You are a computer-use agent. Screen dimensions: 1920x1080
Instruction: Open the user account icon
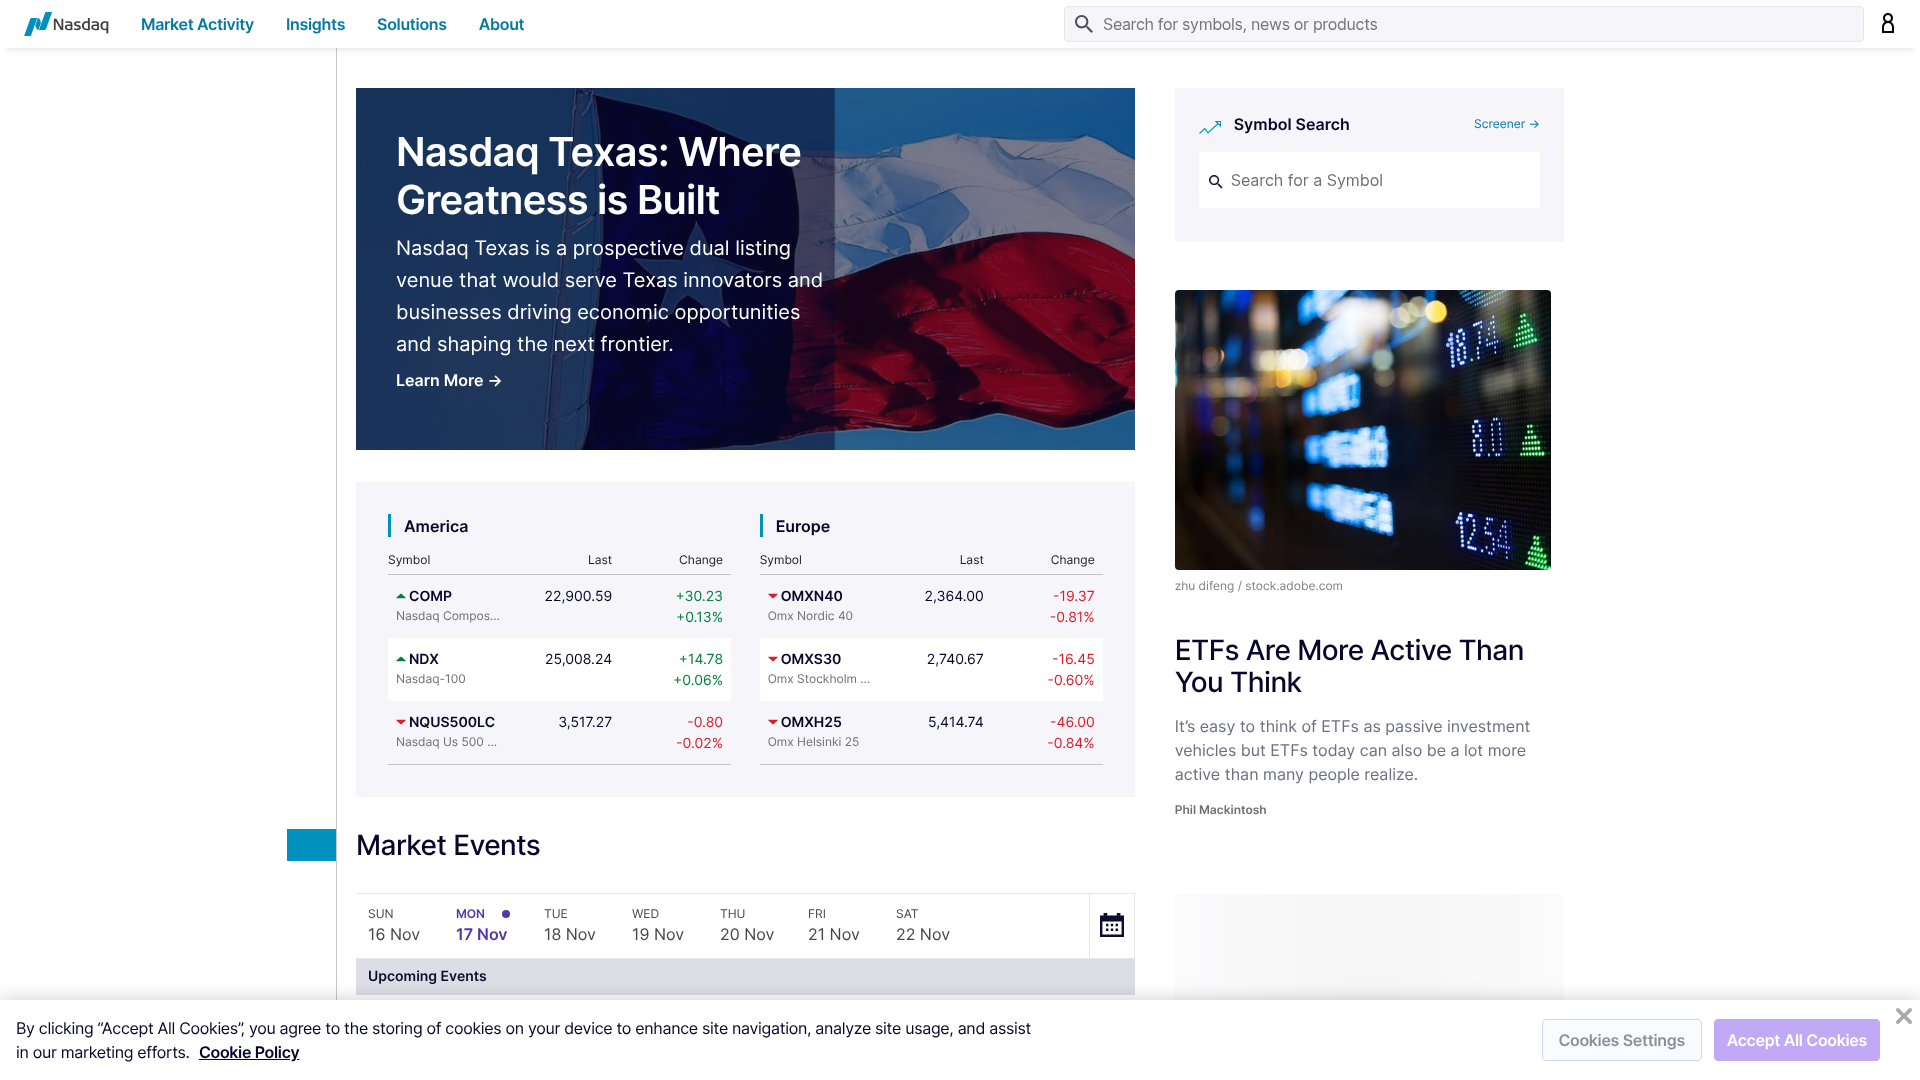point(1888,23)
